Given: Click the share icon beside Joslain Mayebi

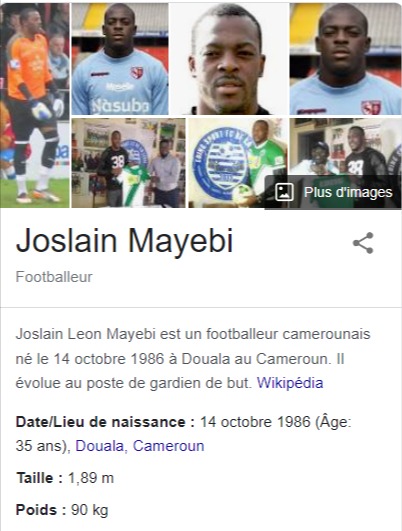Looking at the screenshot, I should click(363, 243).
